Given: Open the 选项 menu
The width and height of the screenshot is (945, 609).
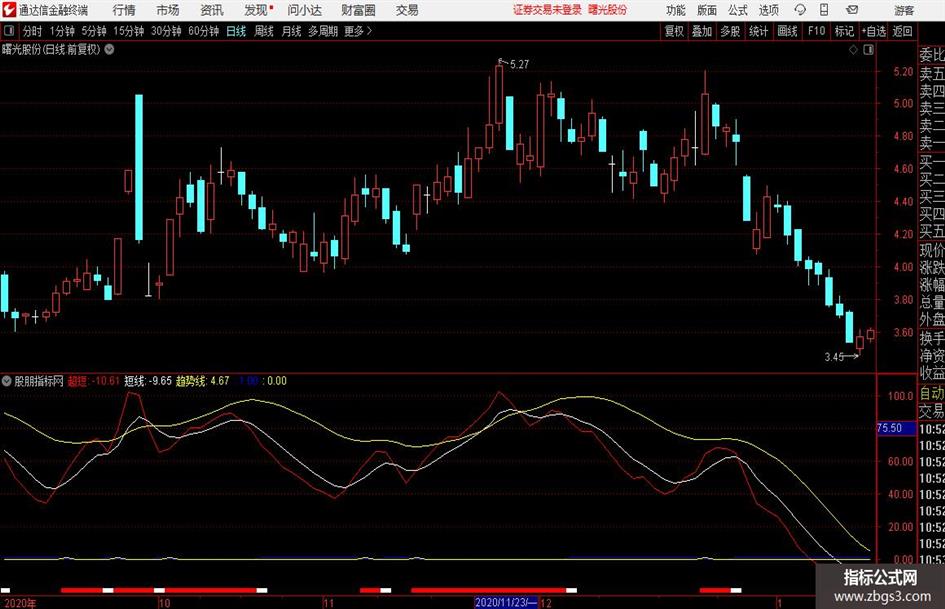Looking at the screenshot, I should [768, 10].
